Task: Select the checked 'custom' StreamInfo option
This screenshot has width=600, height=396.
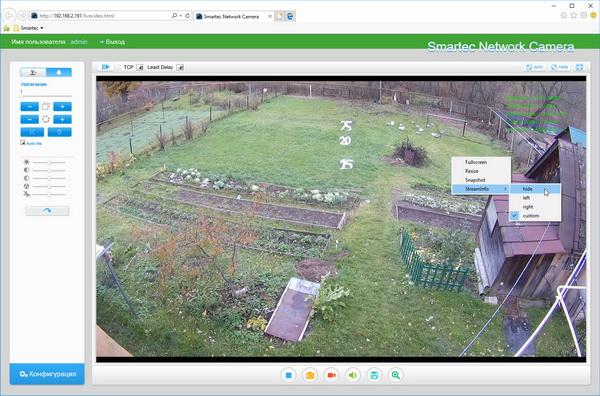Action: tap(535, 216)
